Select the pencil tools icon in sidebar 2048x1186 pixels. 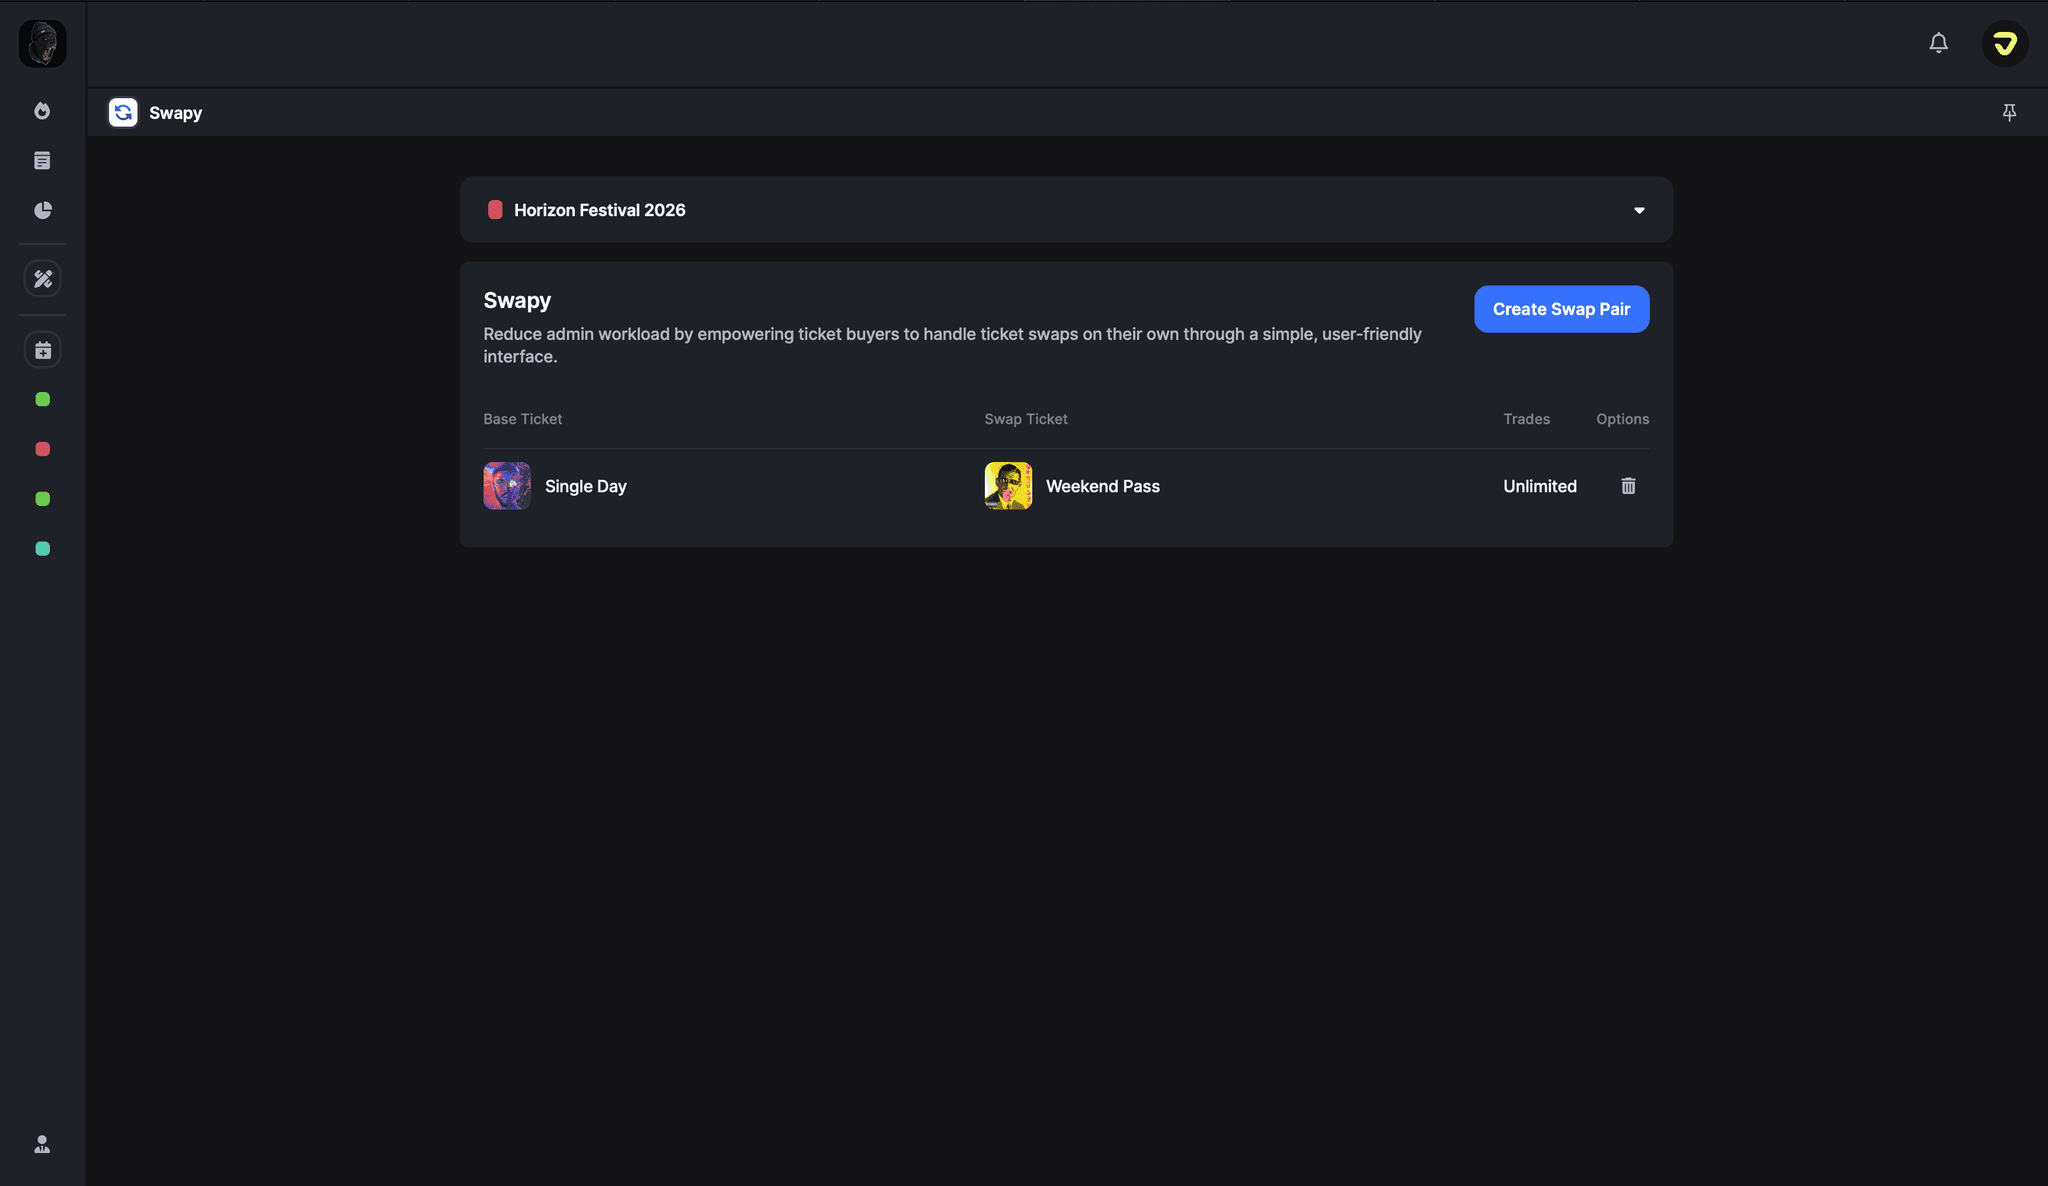tap(42, 278)
